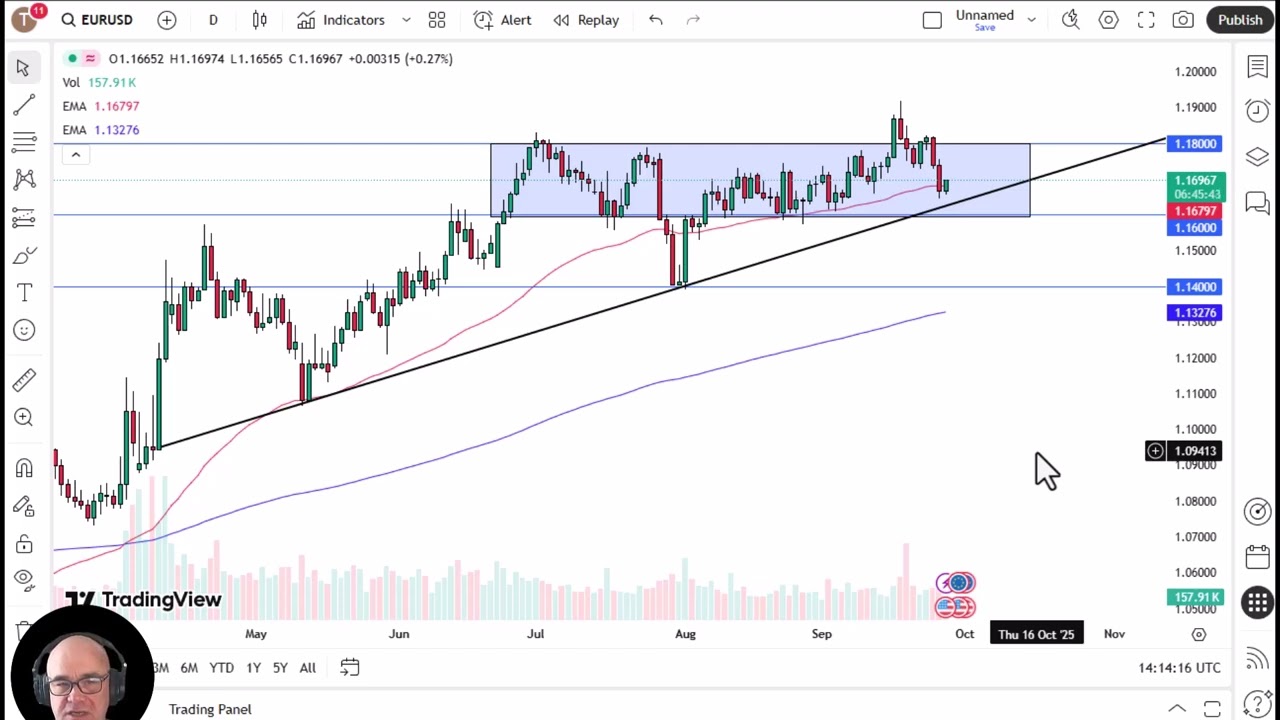Toggle magnet snap mode for drawings
Viewport: 1280px width, 720px height.
(24, 468)
